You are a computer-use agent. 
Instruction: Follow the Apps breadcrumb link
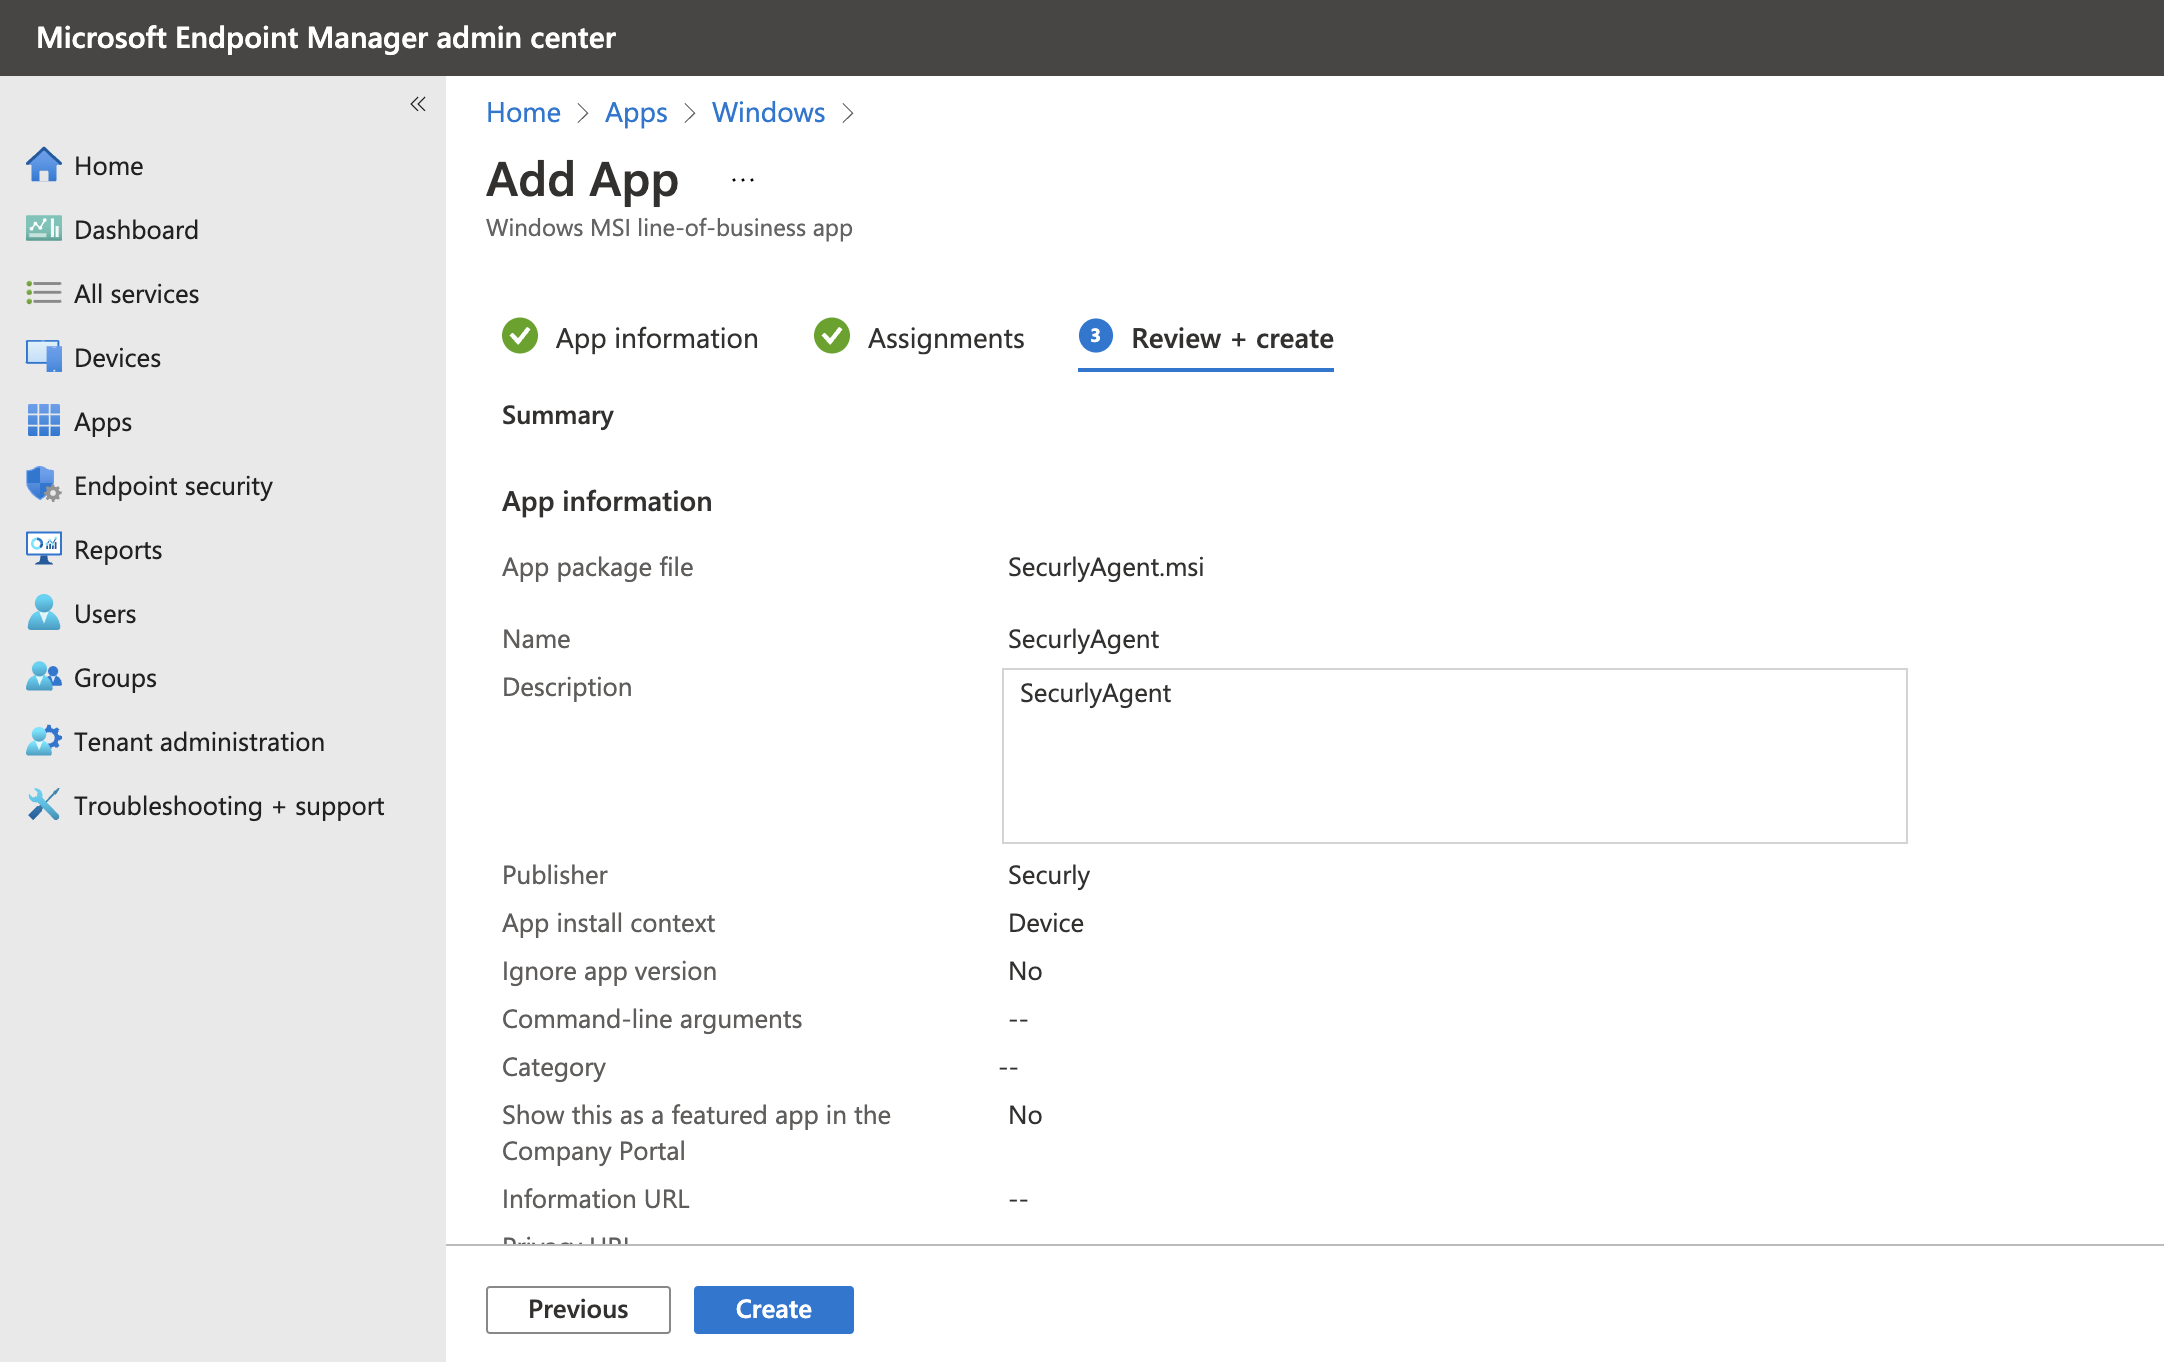636,112
